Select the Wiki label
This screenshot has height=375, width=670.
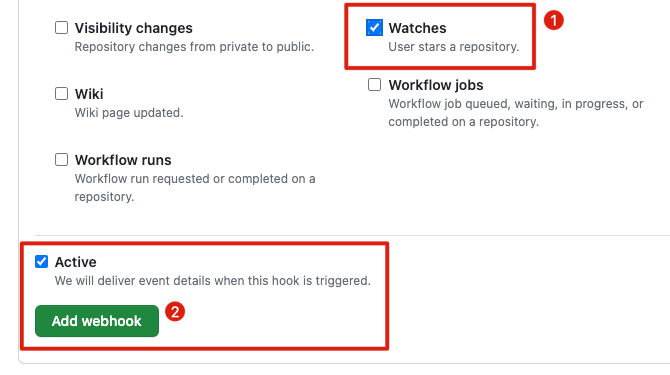tap(89, 94)
